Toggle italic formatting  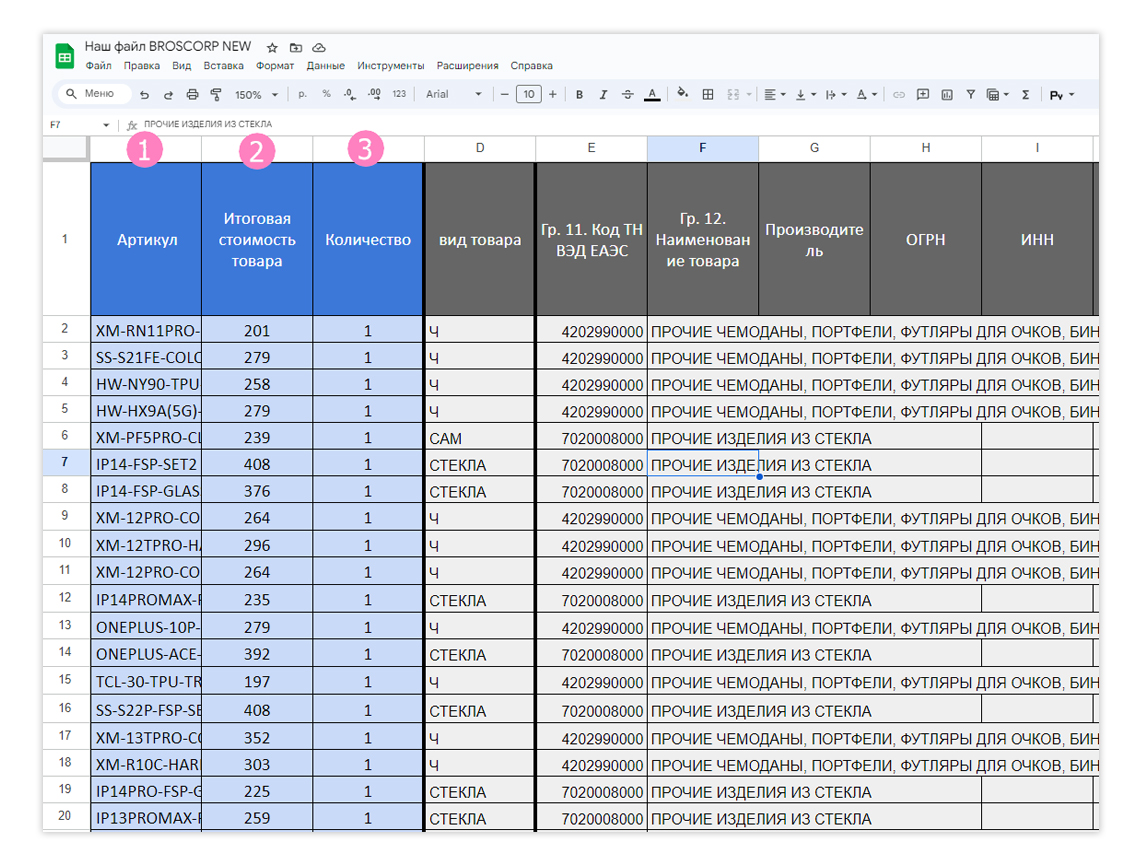603,94
